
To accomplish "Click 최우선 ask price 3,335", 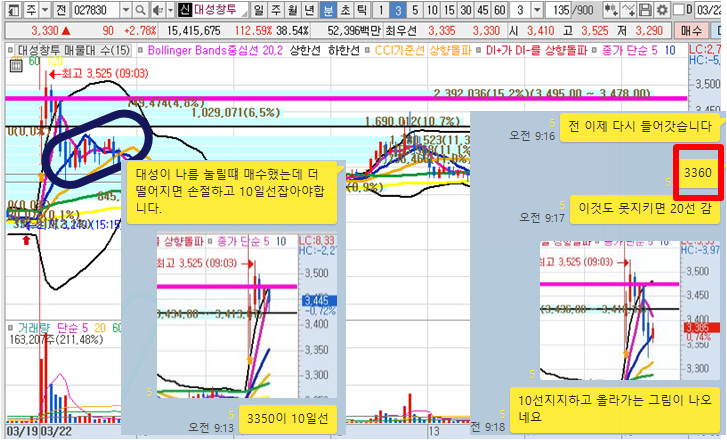I will click(x=441, y=31).
